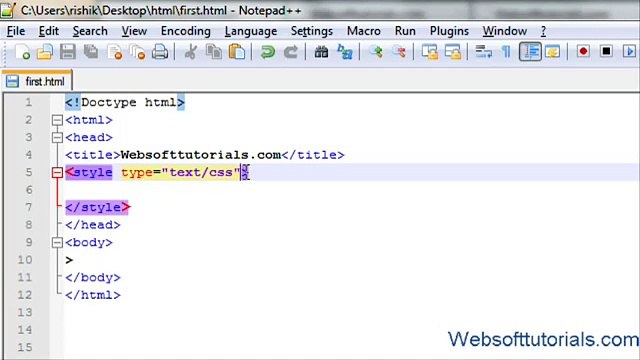Open the Macro menu

pyautogui.click(x=363, y=31)
